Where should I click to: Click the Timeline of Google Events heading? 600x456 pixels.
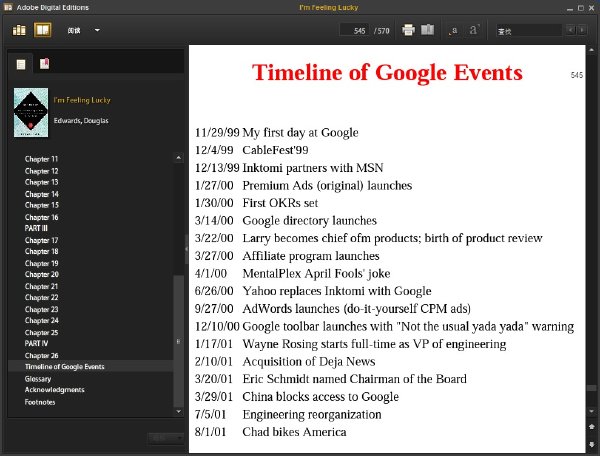click(387, 73)
